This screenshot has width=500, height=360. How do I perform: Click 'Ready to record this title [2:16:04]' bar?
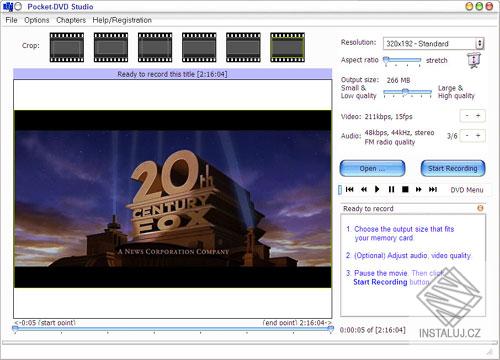coord(172,74)
